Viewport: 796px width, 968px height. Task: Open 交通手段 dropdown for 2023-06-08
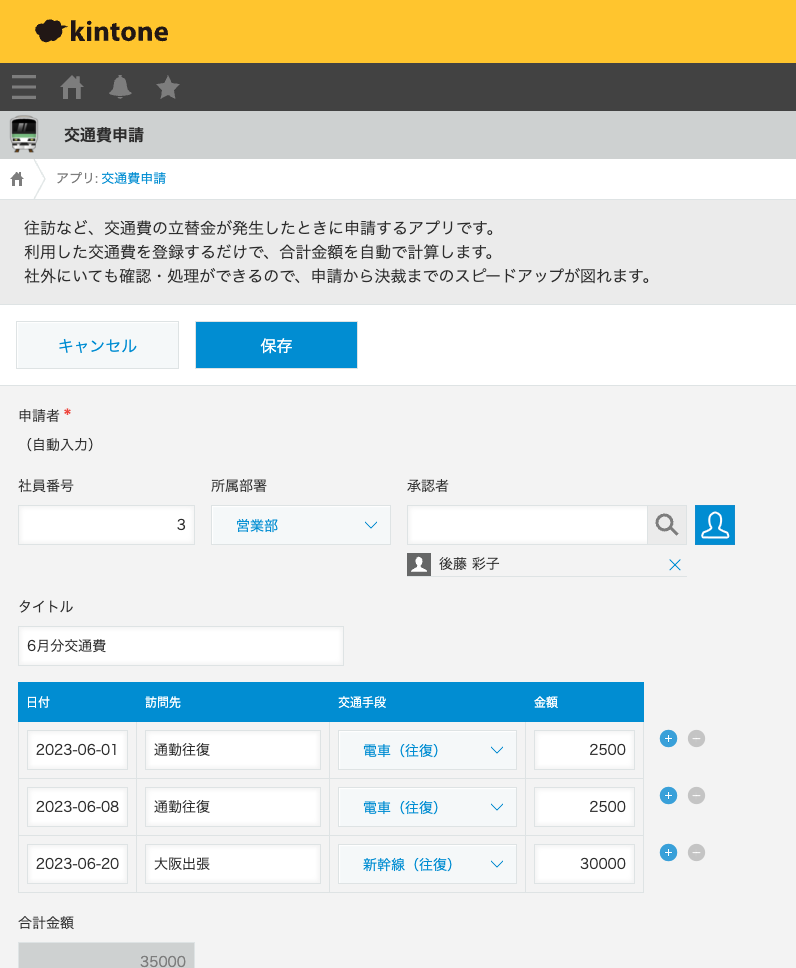point(427,807)
